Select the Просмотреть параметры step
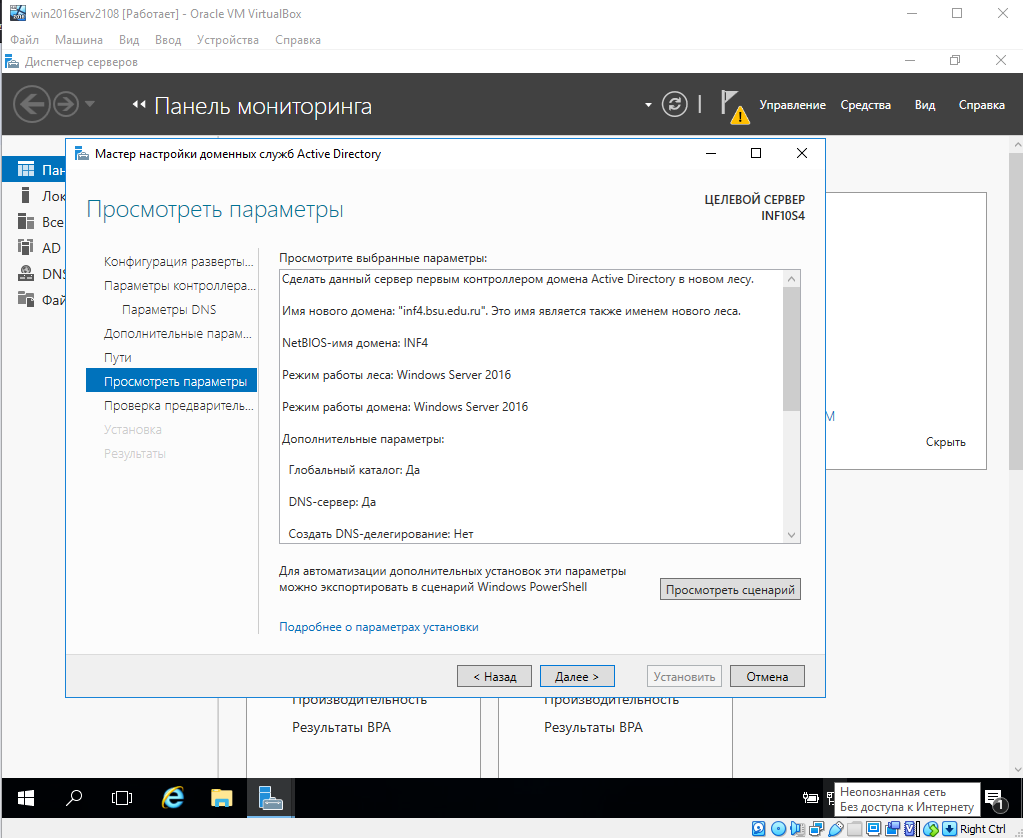 click(x=172, y=381)
